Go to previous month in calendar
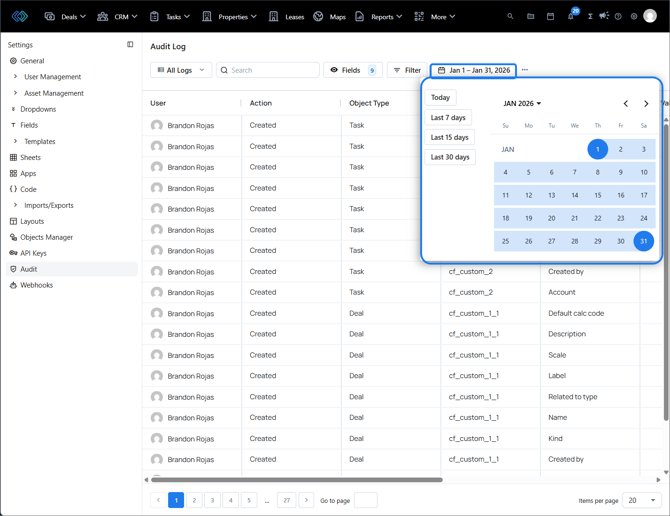The width and height of the screenshot is (670, 516). (626, 103)
